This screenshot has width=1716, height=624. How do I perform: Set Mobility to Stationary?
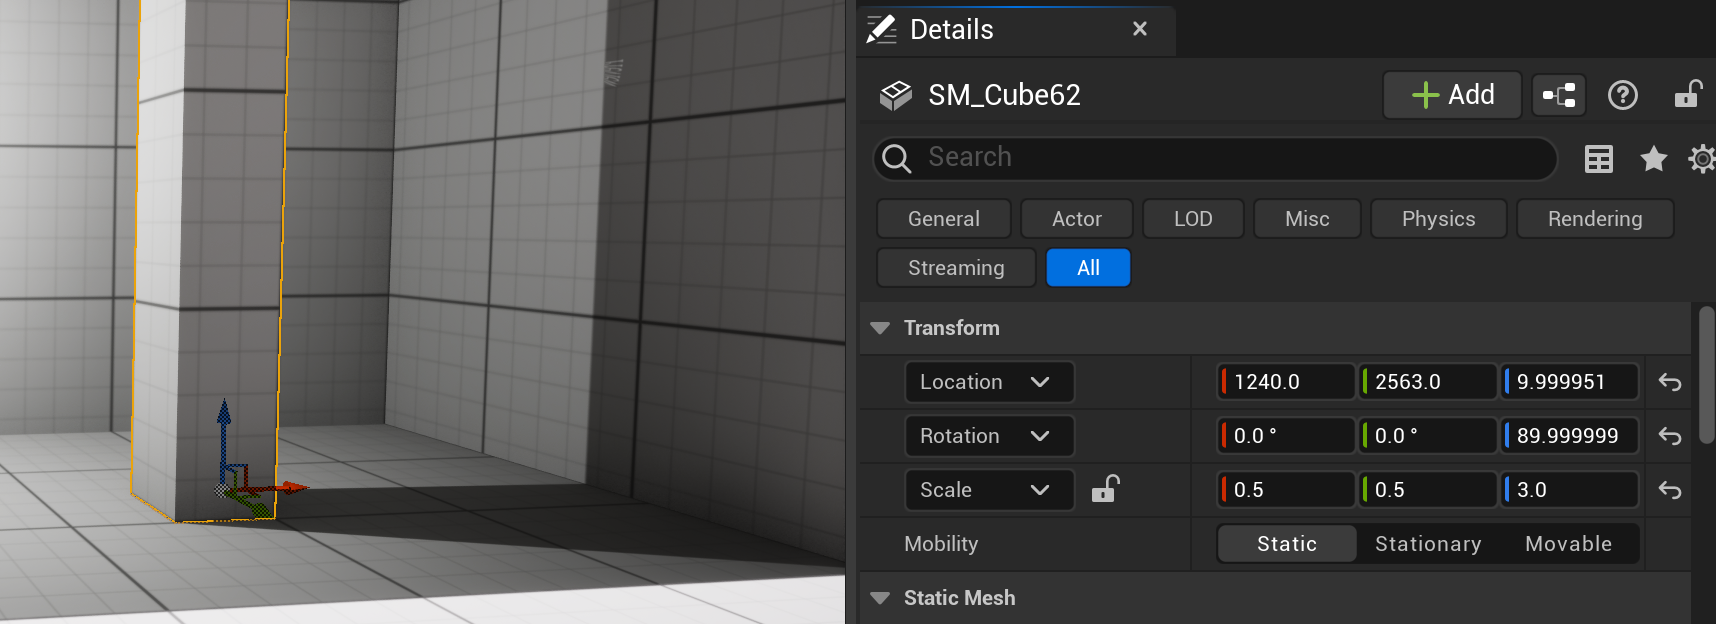pyautogui.click(x=1427, y=544)
